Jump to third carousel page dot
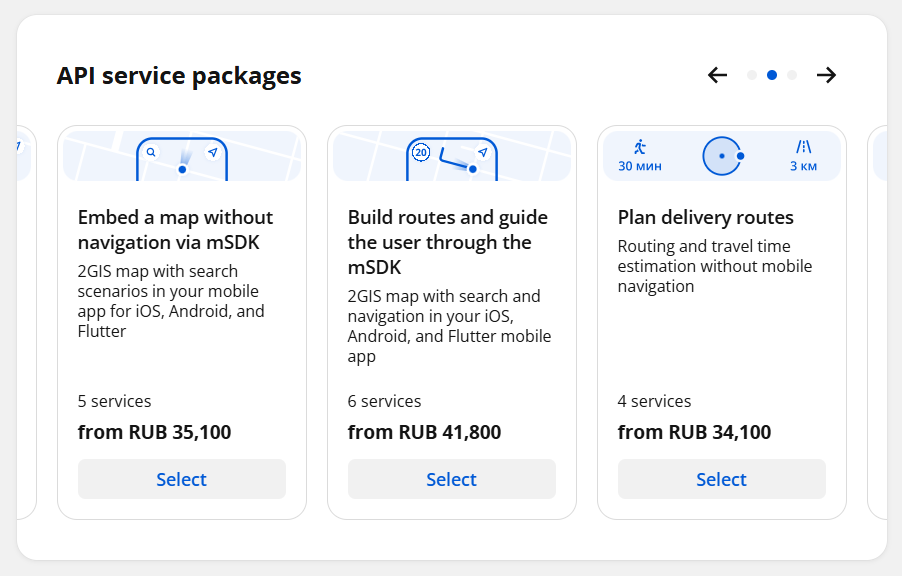 point(792,75)
